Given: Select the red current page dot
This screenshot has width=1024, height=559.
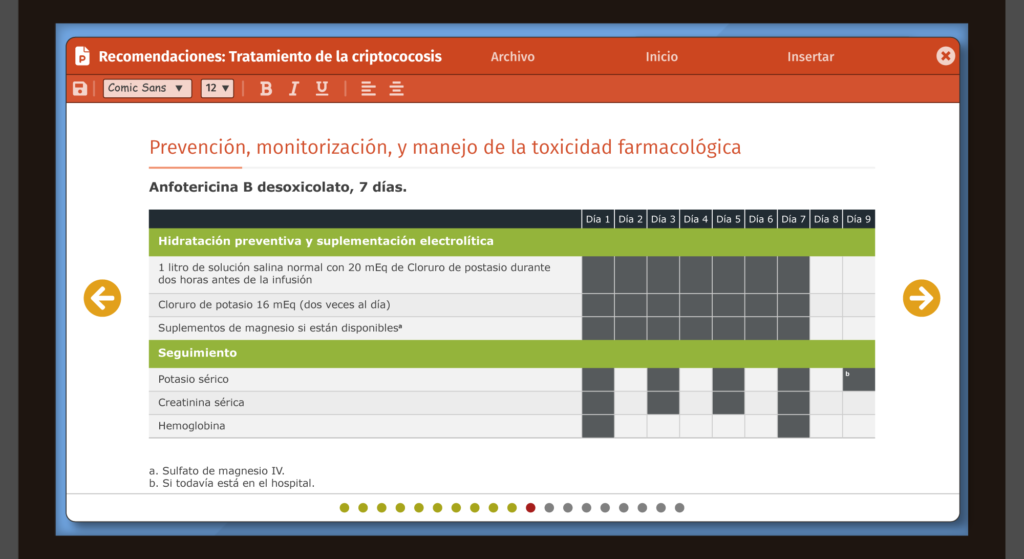Looking at the screenshot, I should (530, 507).
